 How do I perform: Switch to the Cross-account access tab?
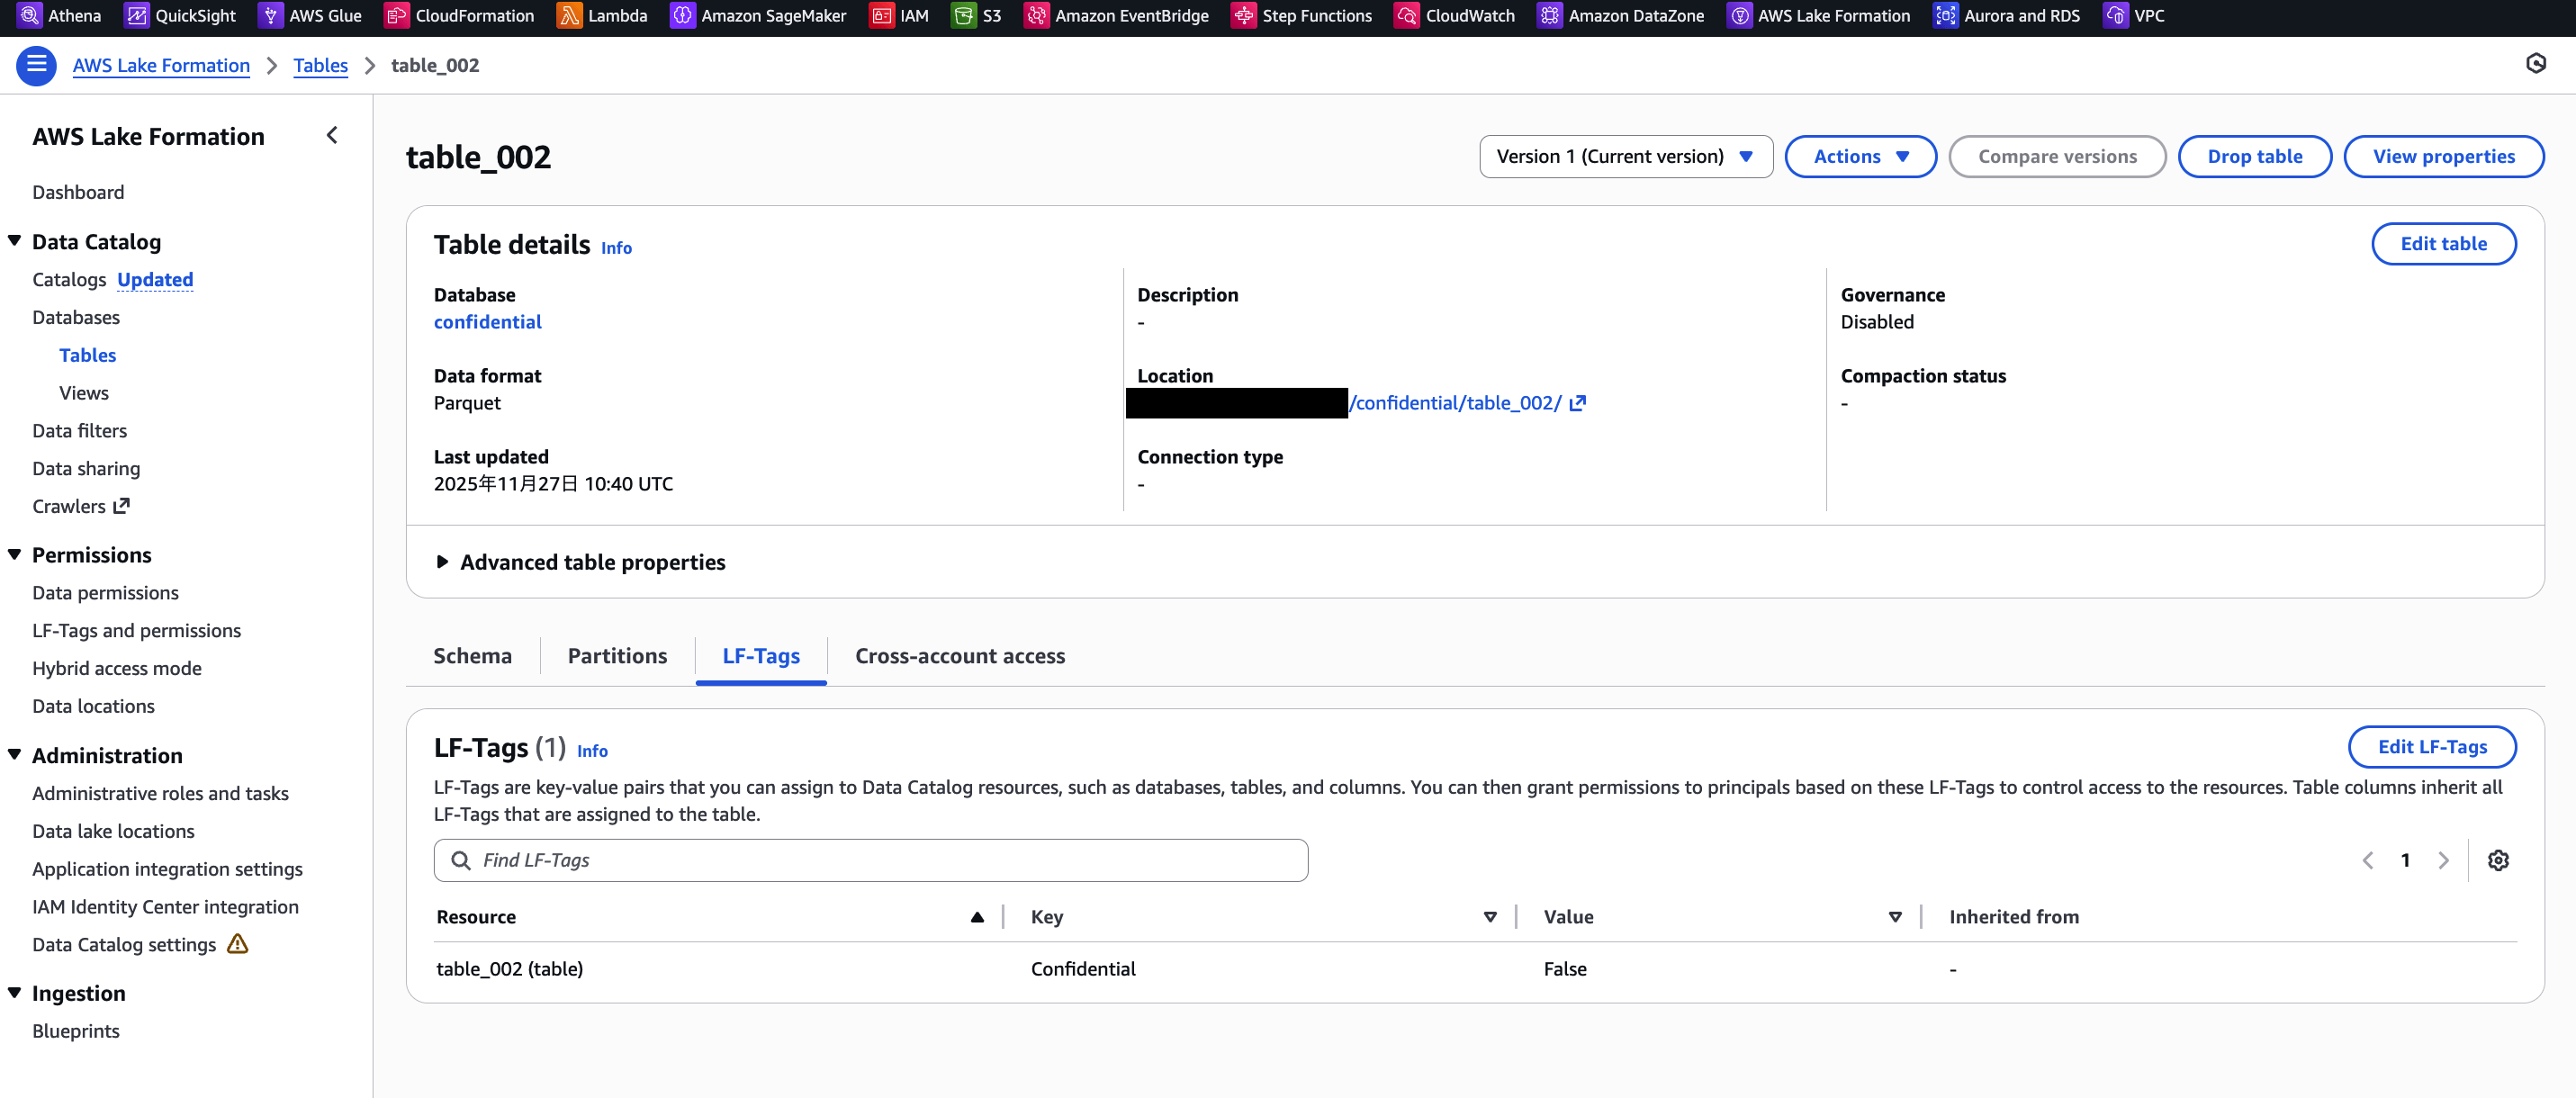[959, 656]
